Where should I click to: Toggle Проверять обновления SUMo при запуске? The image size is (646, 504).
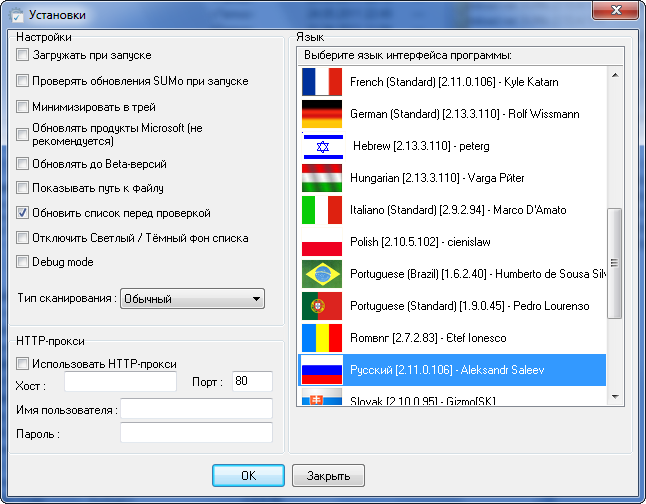click(x=22, y=80)
